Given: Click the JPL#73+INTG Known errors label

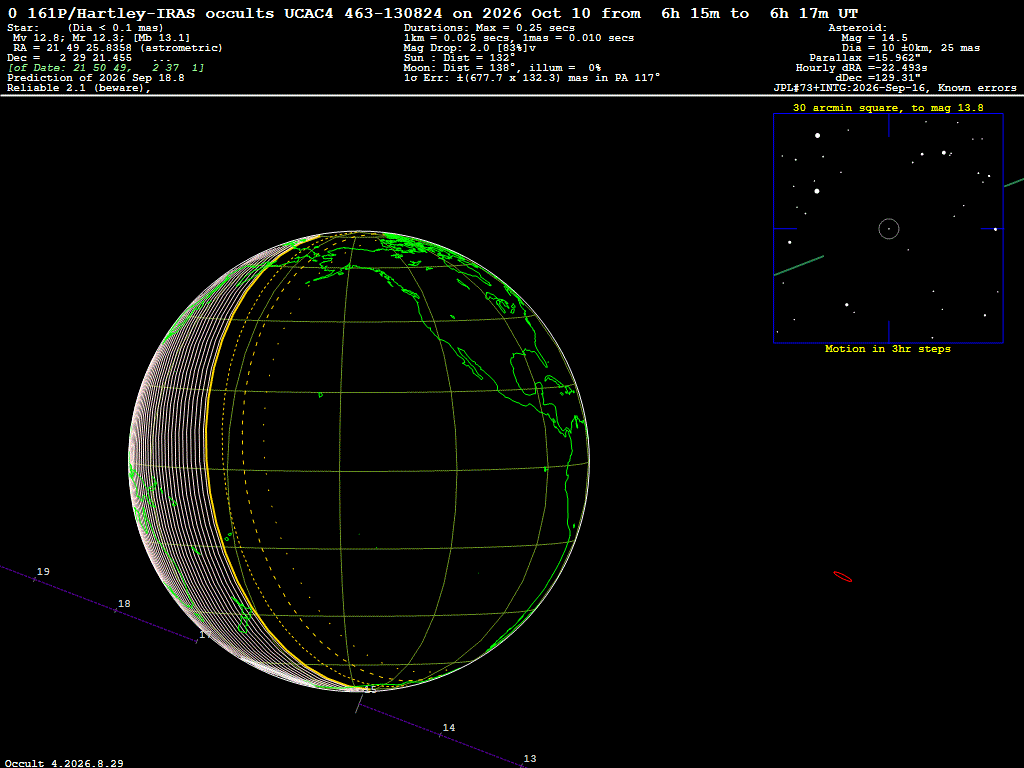Looking at the screenshot, I should [895, 88].
